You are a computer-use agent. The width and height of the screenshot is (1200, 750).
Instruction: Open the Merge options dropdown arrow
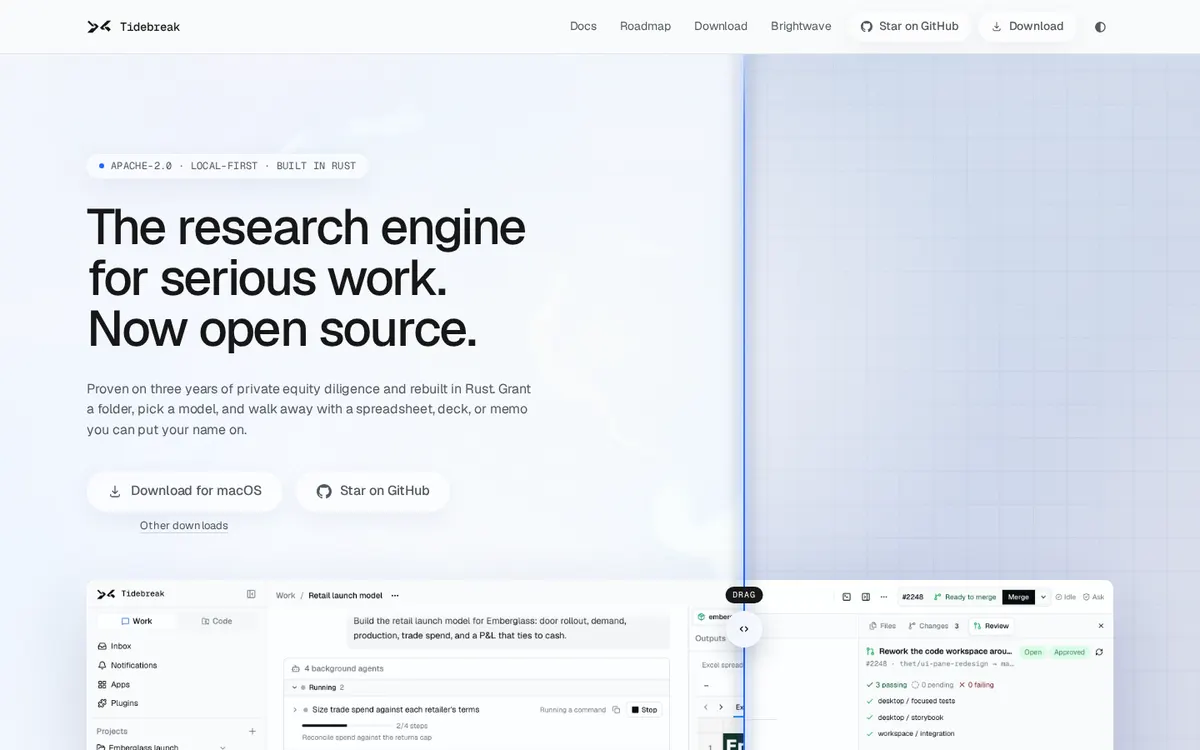coord(1044,597)
